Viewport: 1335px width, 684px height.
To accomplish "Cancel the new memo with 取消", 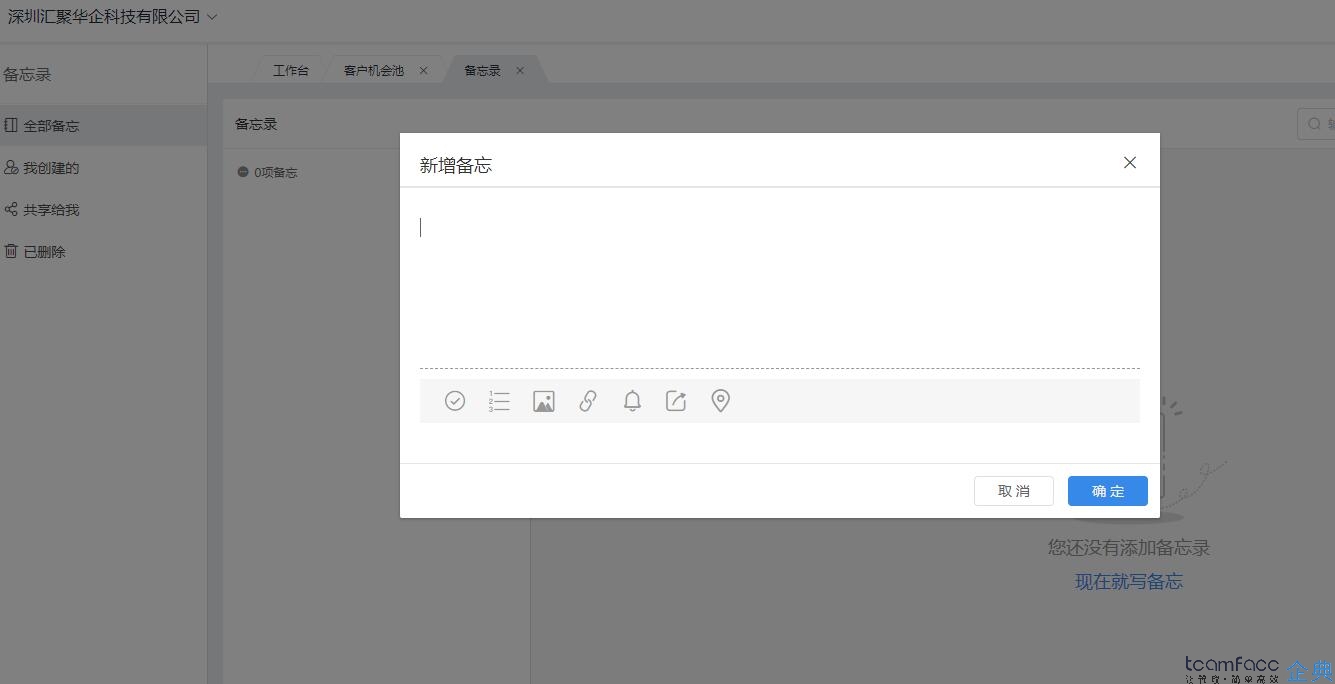I will 1014,491.
